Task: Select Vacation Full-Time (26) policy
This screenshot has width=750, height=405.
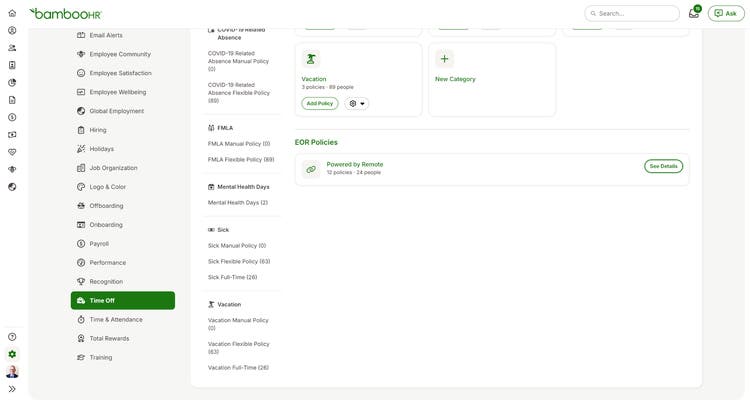Action: tap(238, 368)
